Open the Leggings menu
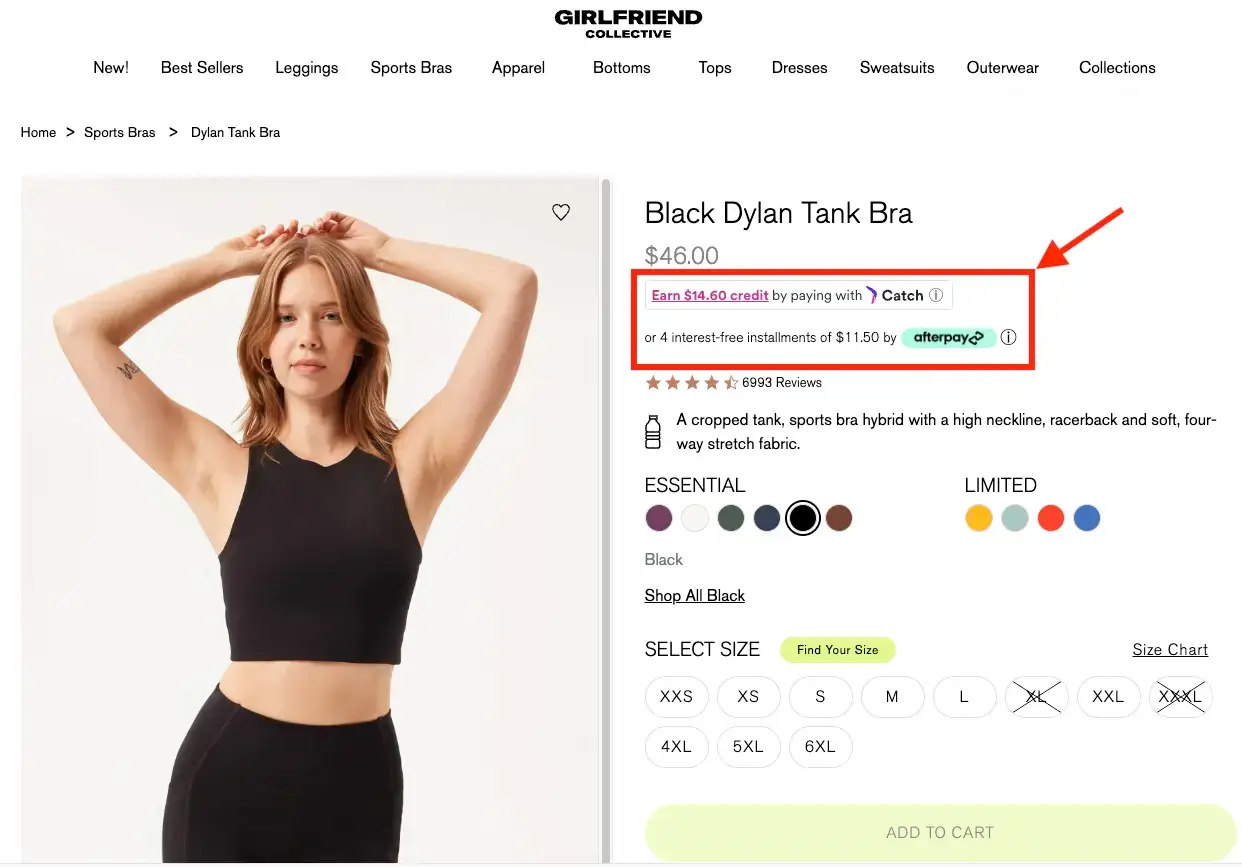 pos(306,67)
